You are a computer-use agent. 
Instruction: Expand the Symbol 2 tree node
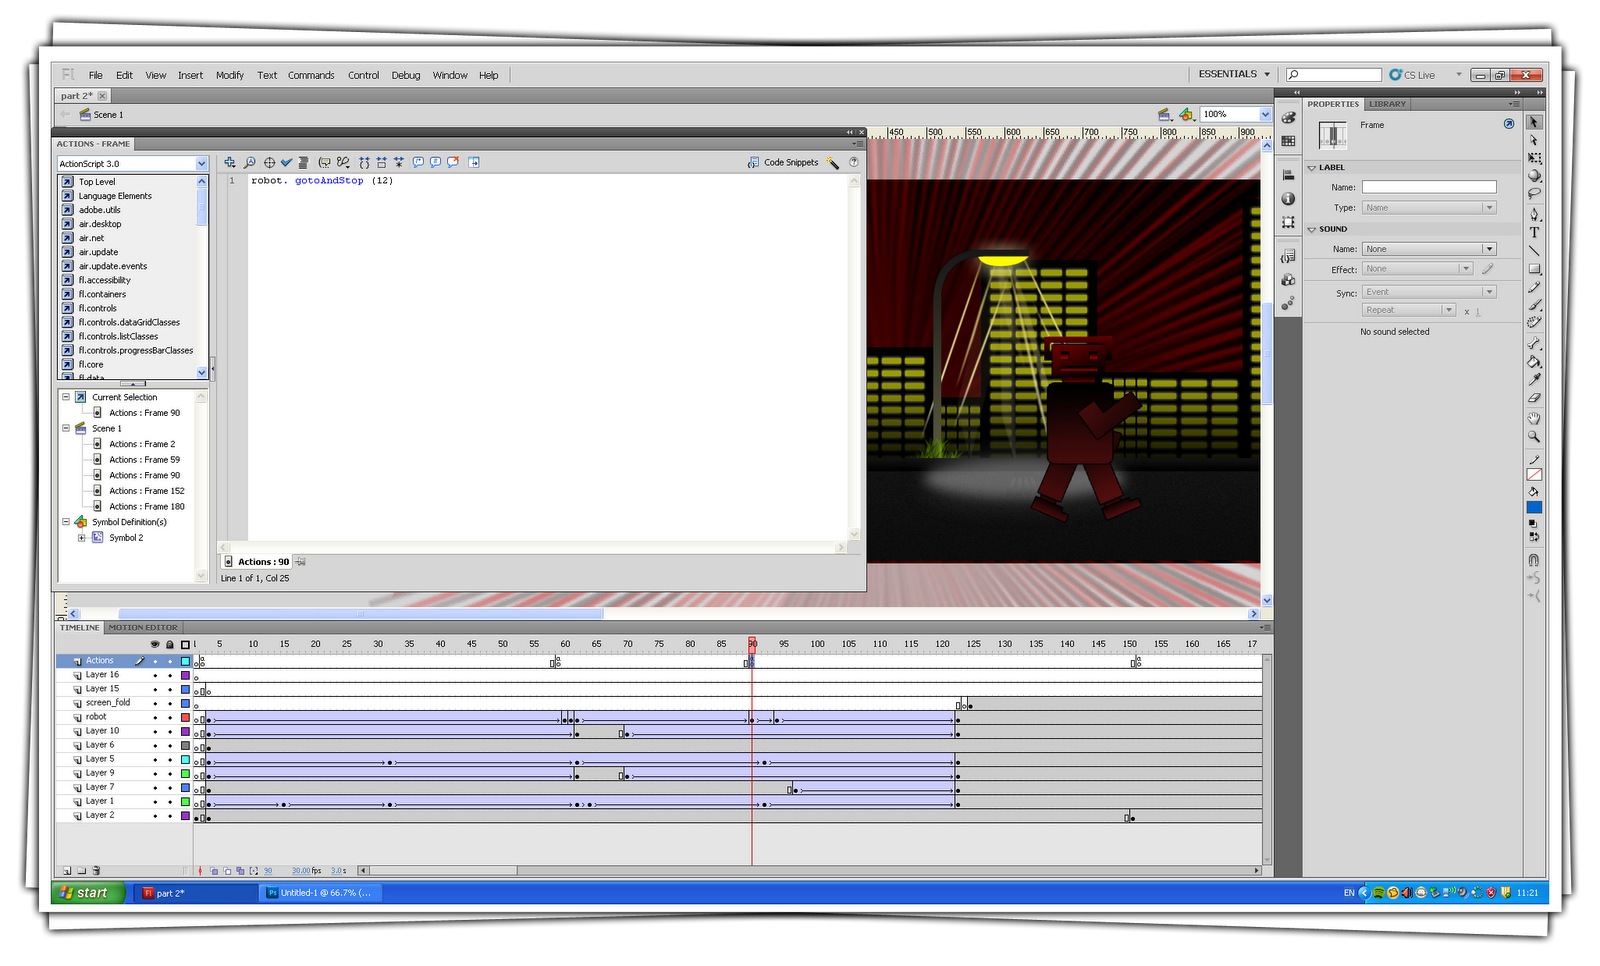[82, 538]
